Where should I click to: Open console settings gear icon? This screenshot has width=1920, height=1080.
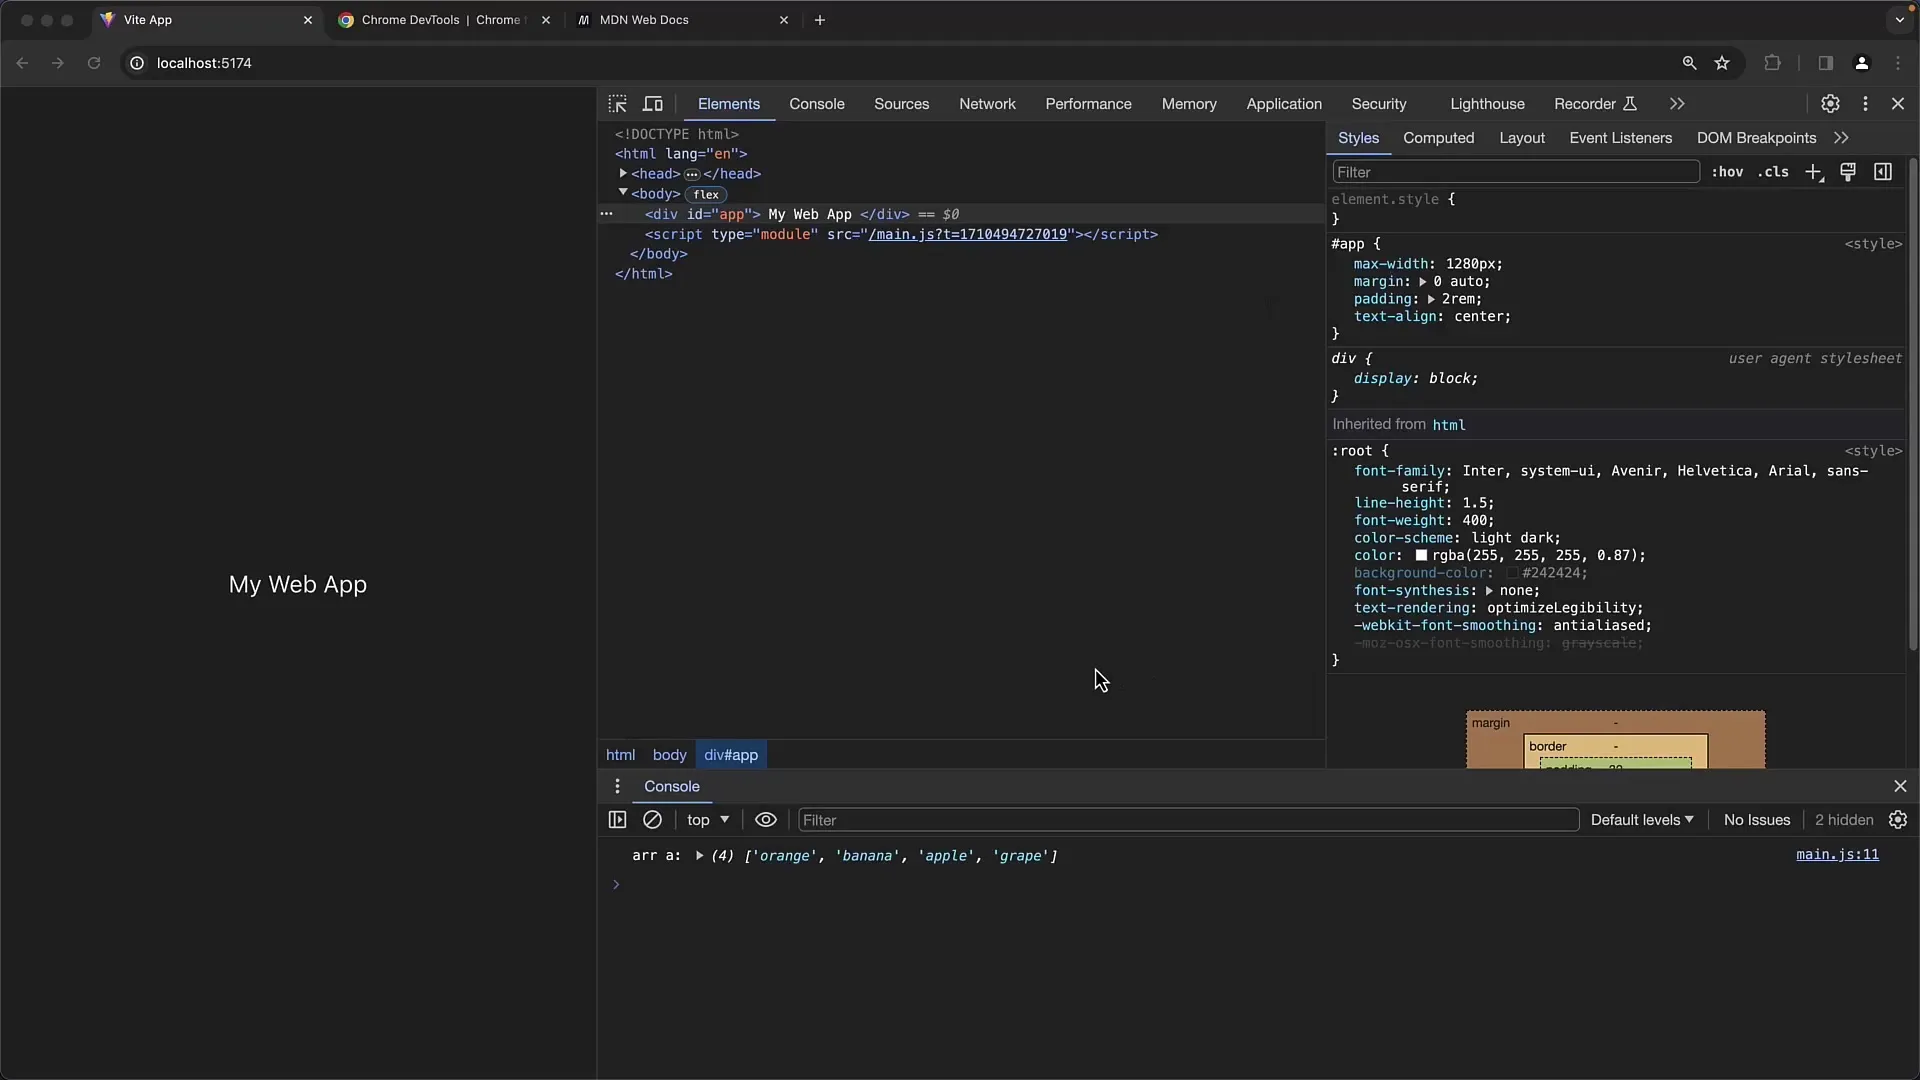[x=1898, y=820]
